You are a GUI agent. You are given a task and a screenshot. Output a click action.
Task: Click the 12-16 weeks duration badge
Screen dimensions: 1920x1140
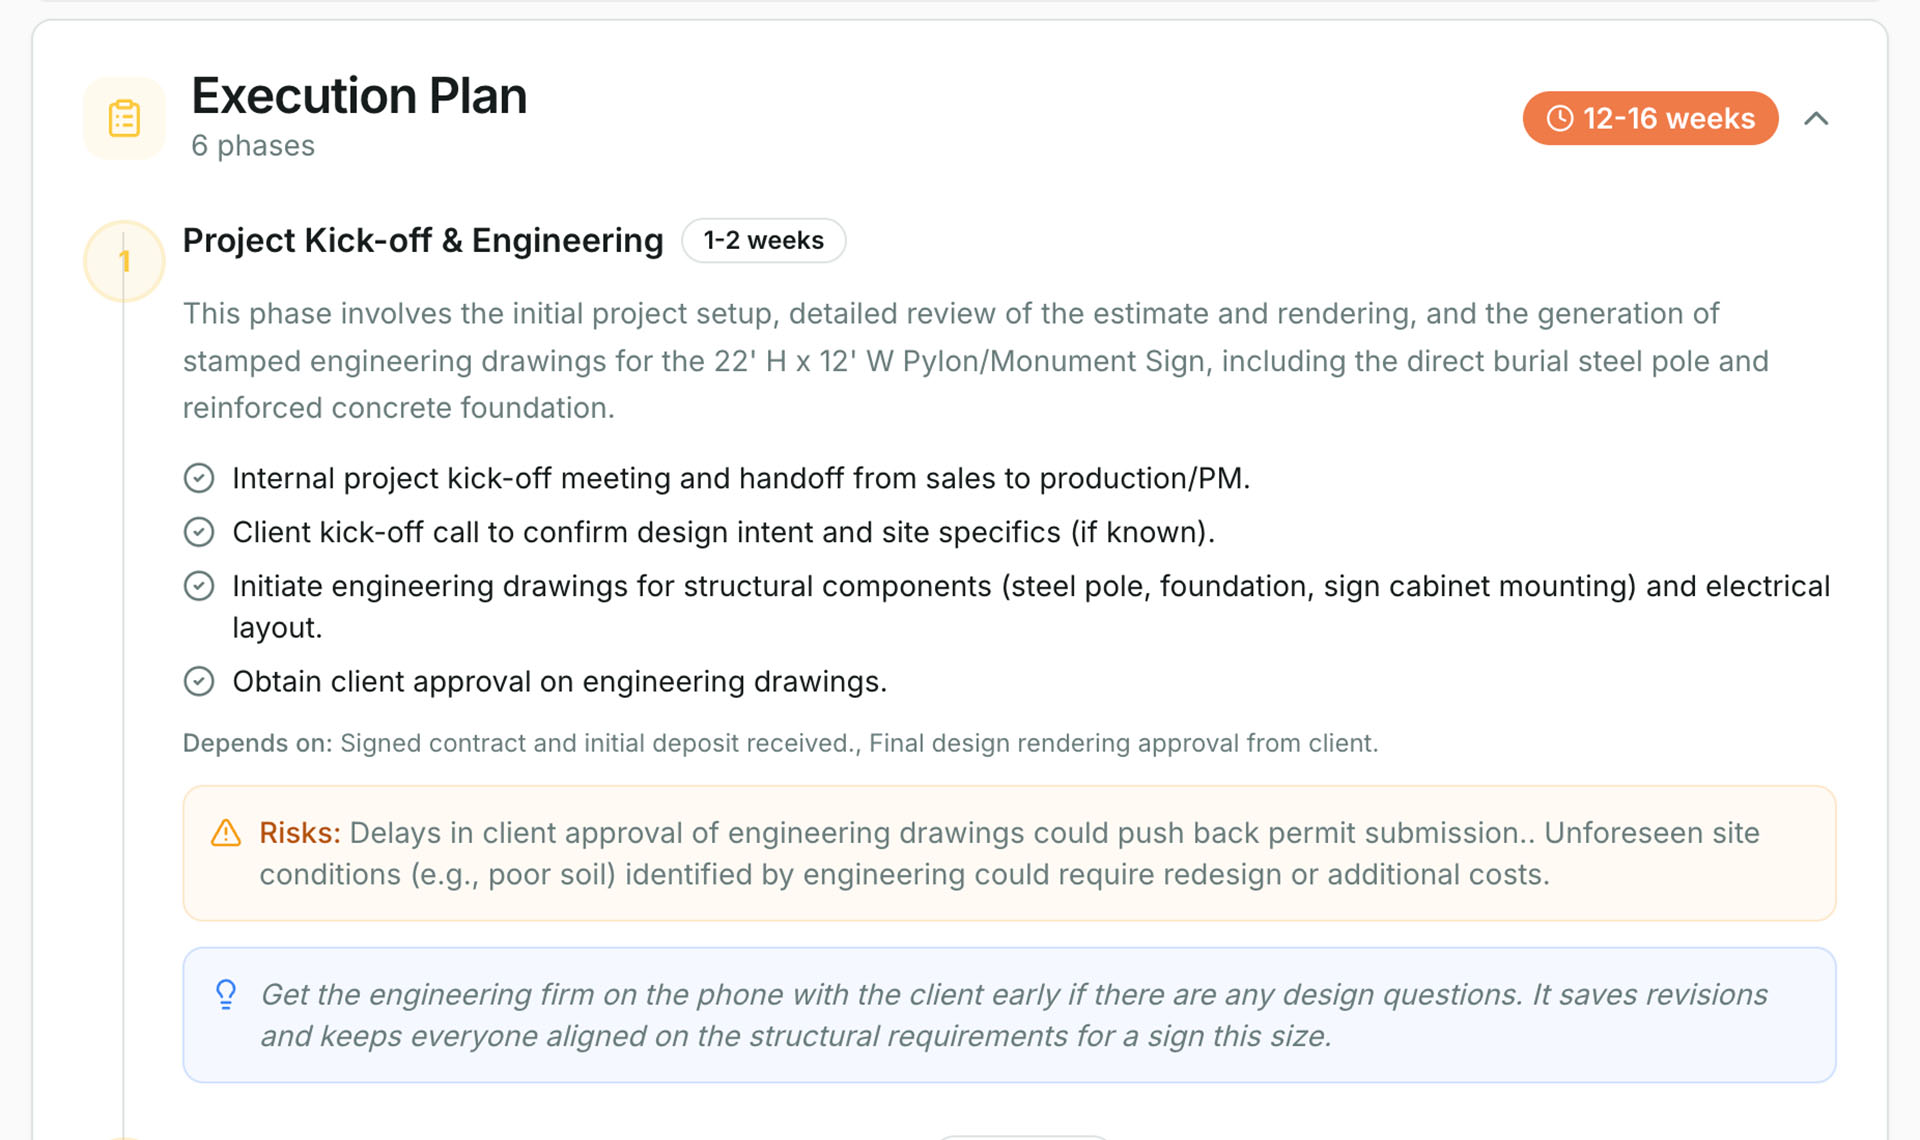pos(1650,118)
